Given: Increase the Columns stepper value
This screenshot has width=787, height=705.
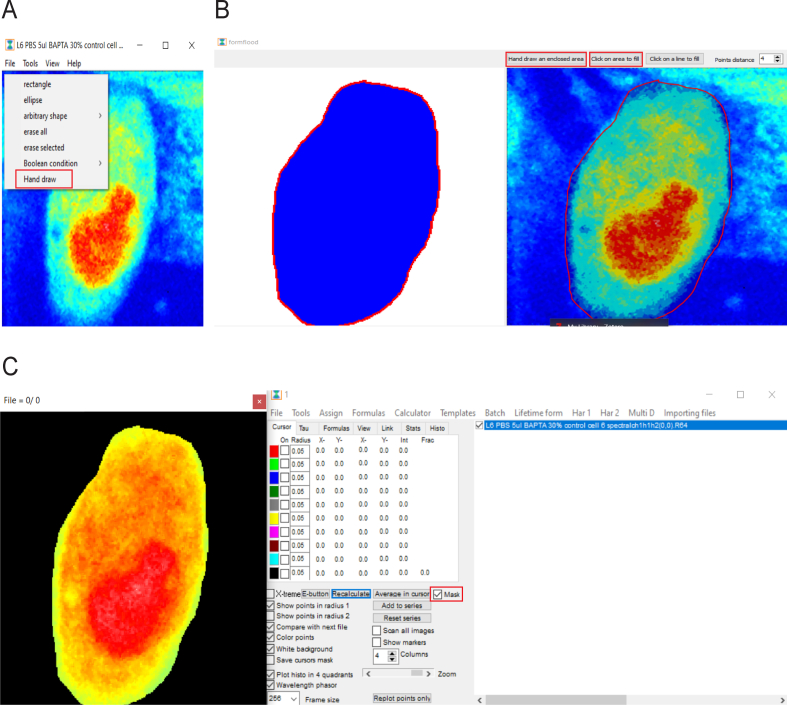Looking at the screenshot, I should point(392,653).
